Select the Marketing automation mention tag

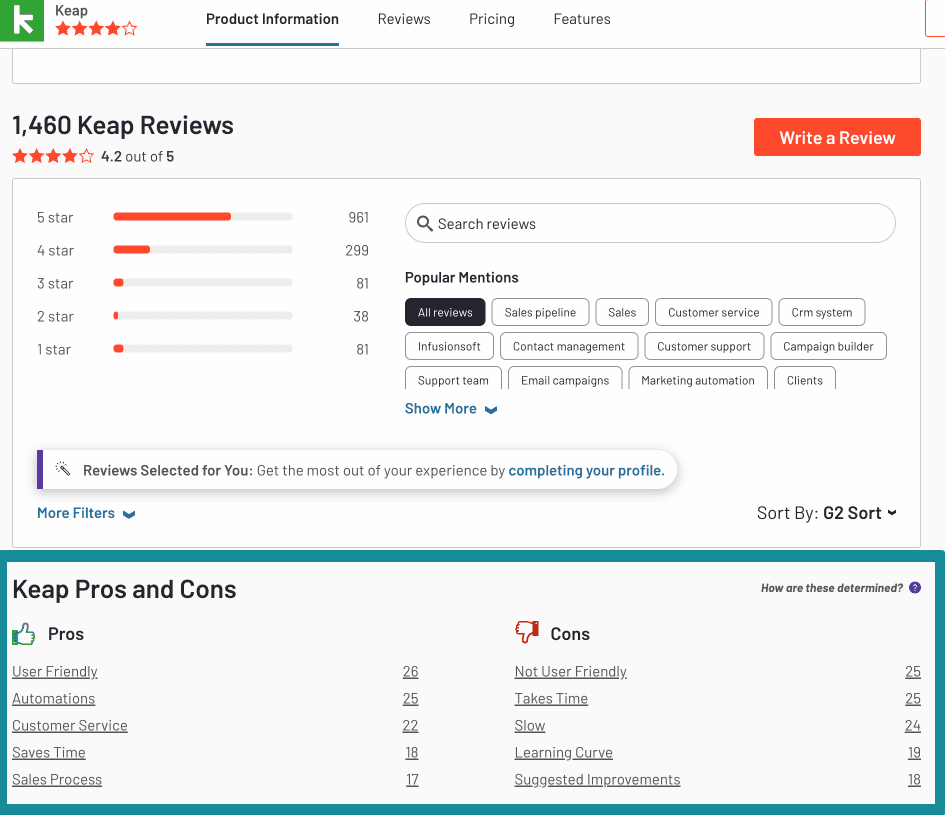698,379
